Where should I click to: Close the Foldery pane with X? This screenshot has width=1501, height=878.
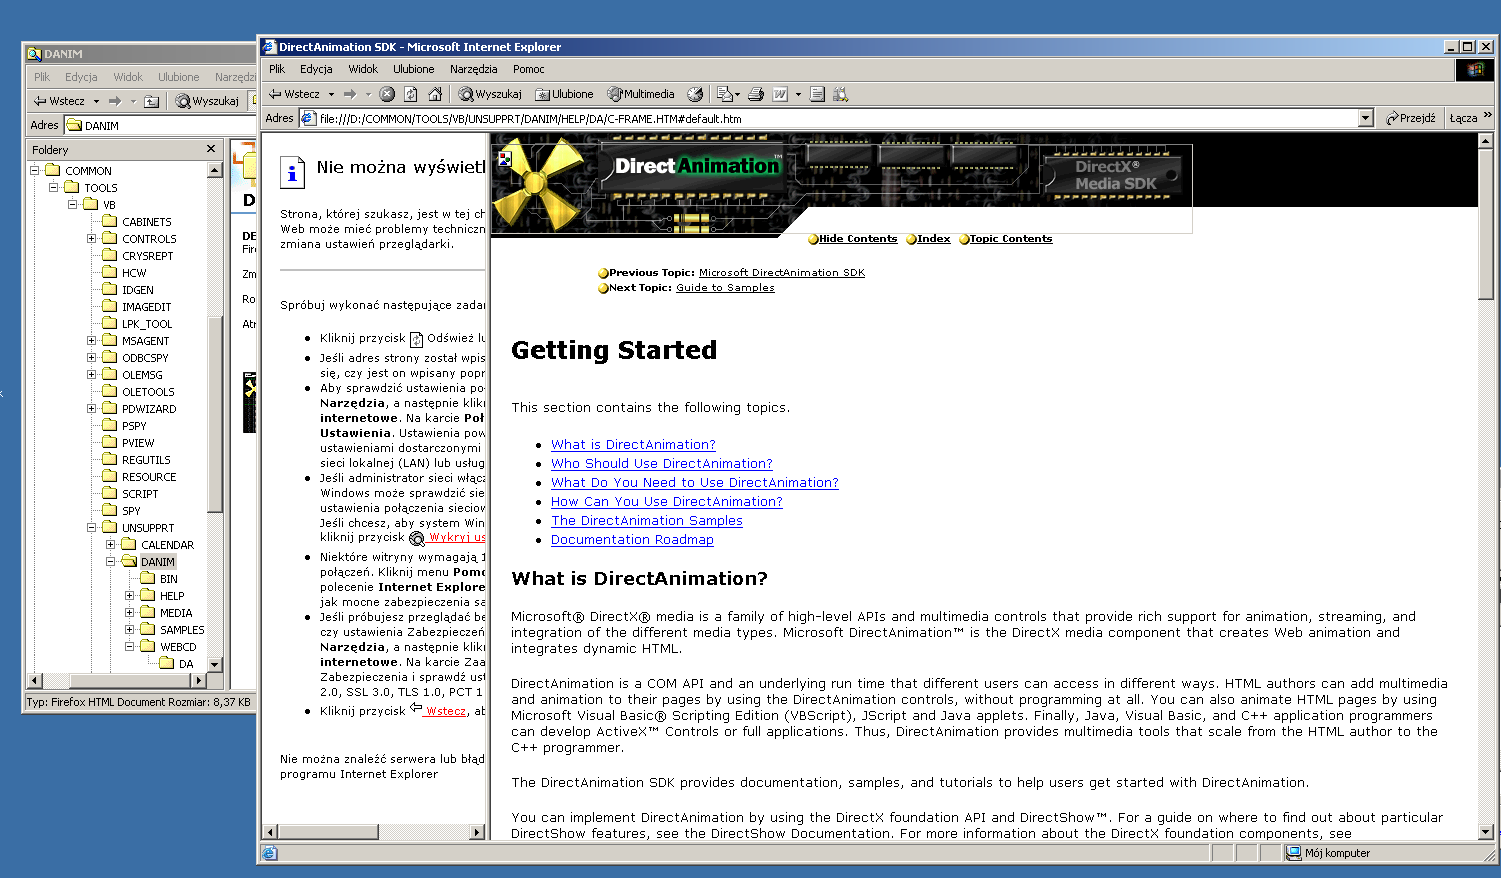tap(211, 149)
